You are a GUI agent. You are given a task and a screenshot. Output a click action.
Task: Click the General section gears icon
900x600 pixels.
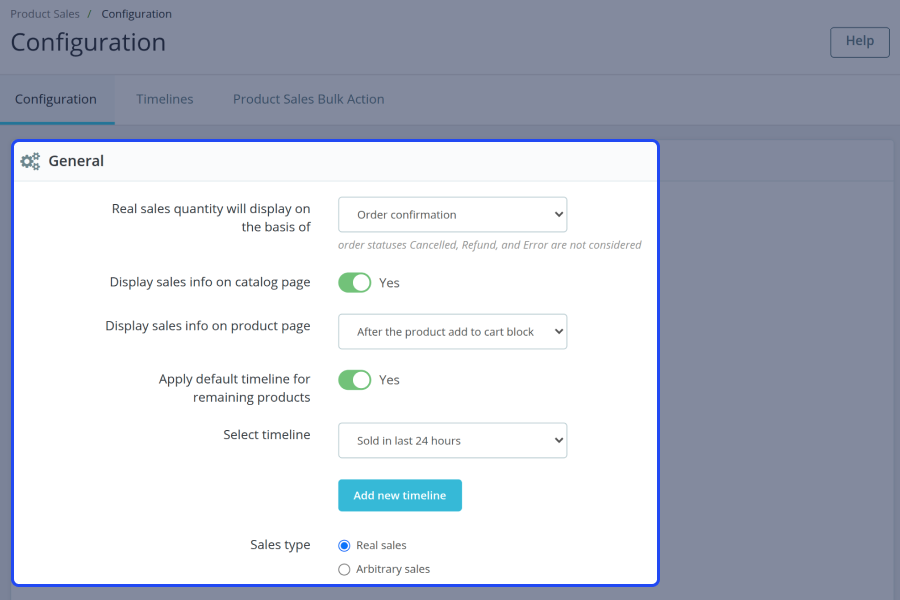30,161
